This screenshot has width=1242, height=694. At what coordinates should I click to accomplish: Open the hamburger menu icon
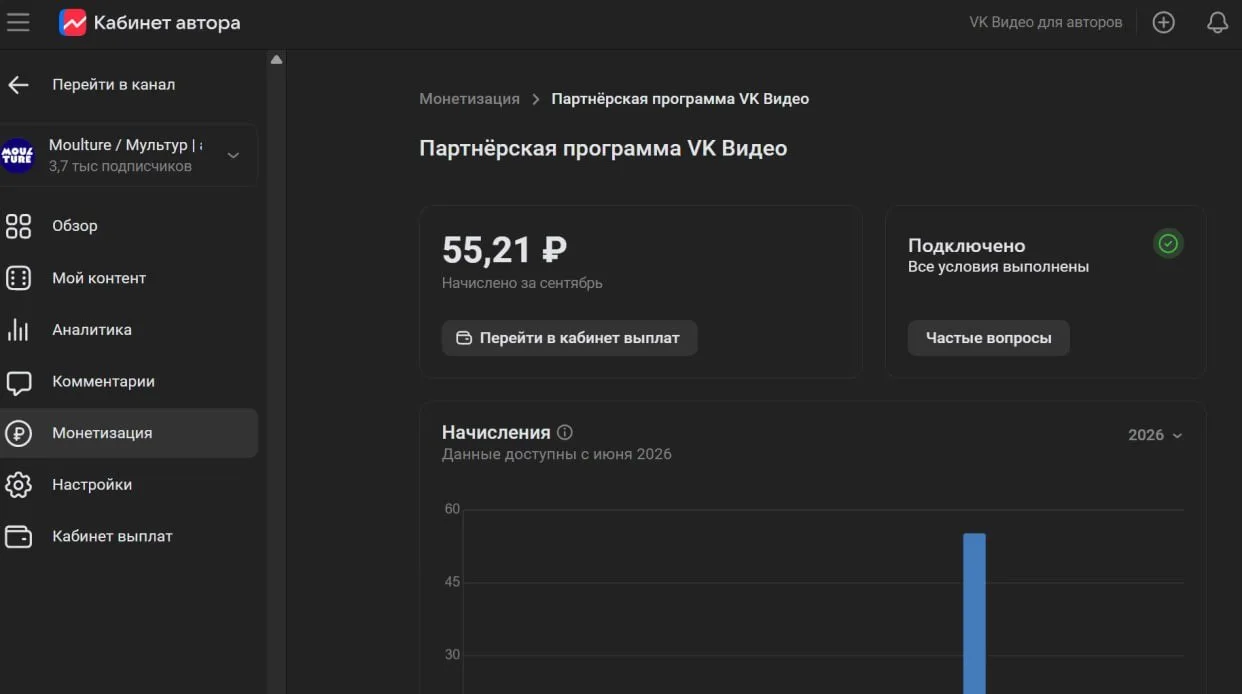(18, 22)
